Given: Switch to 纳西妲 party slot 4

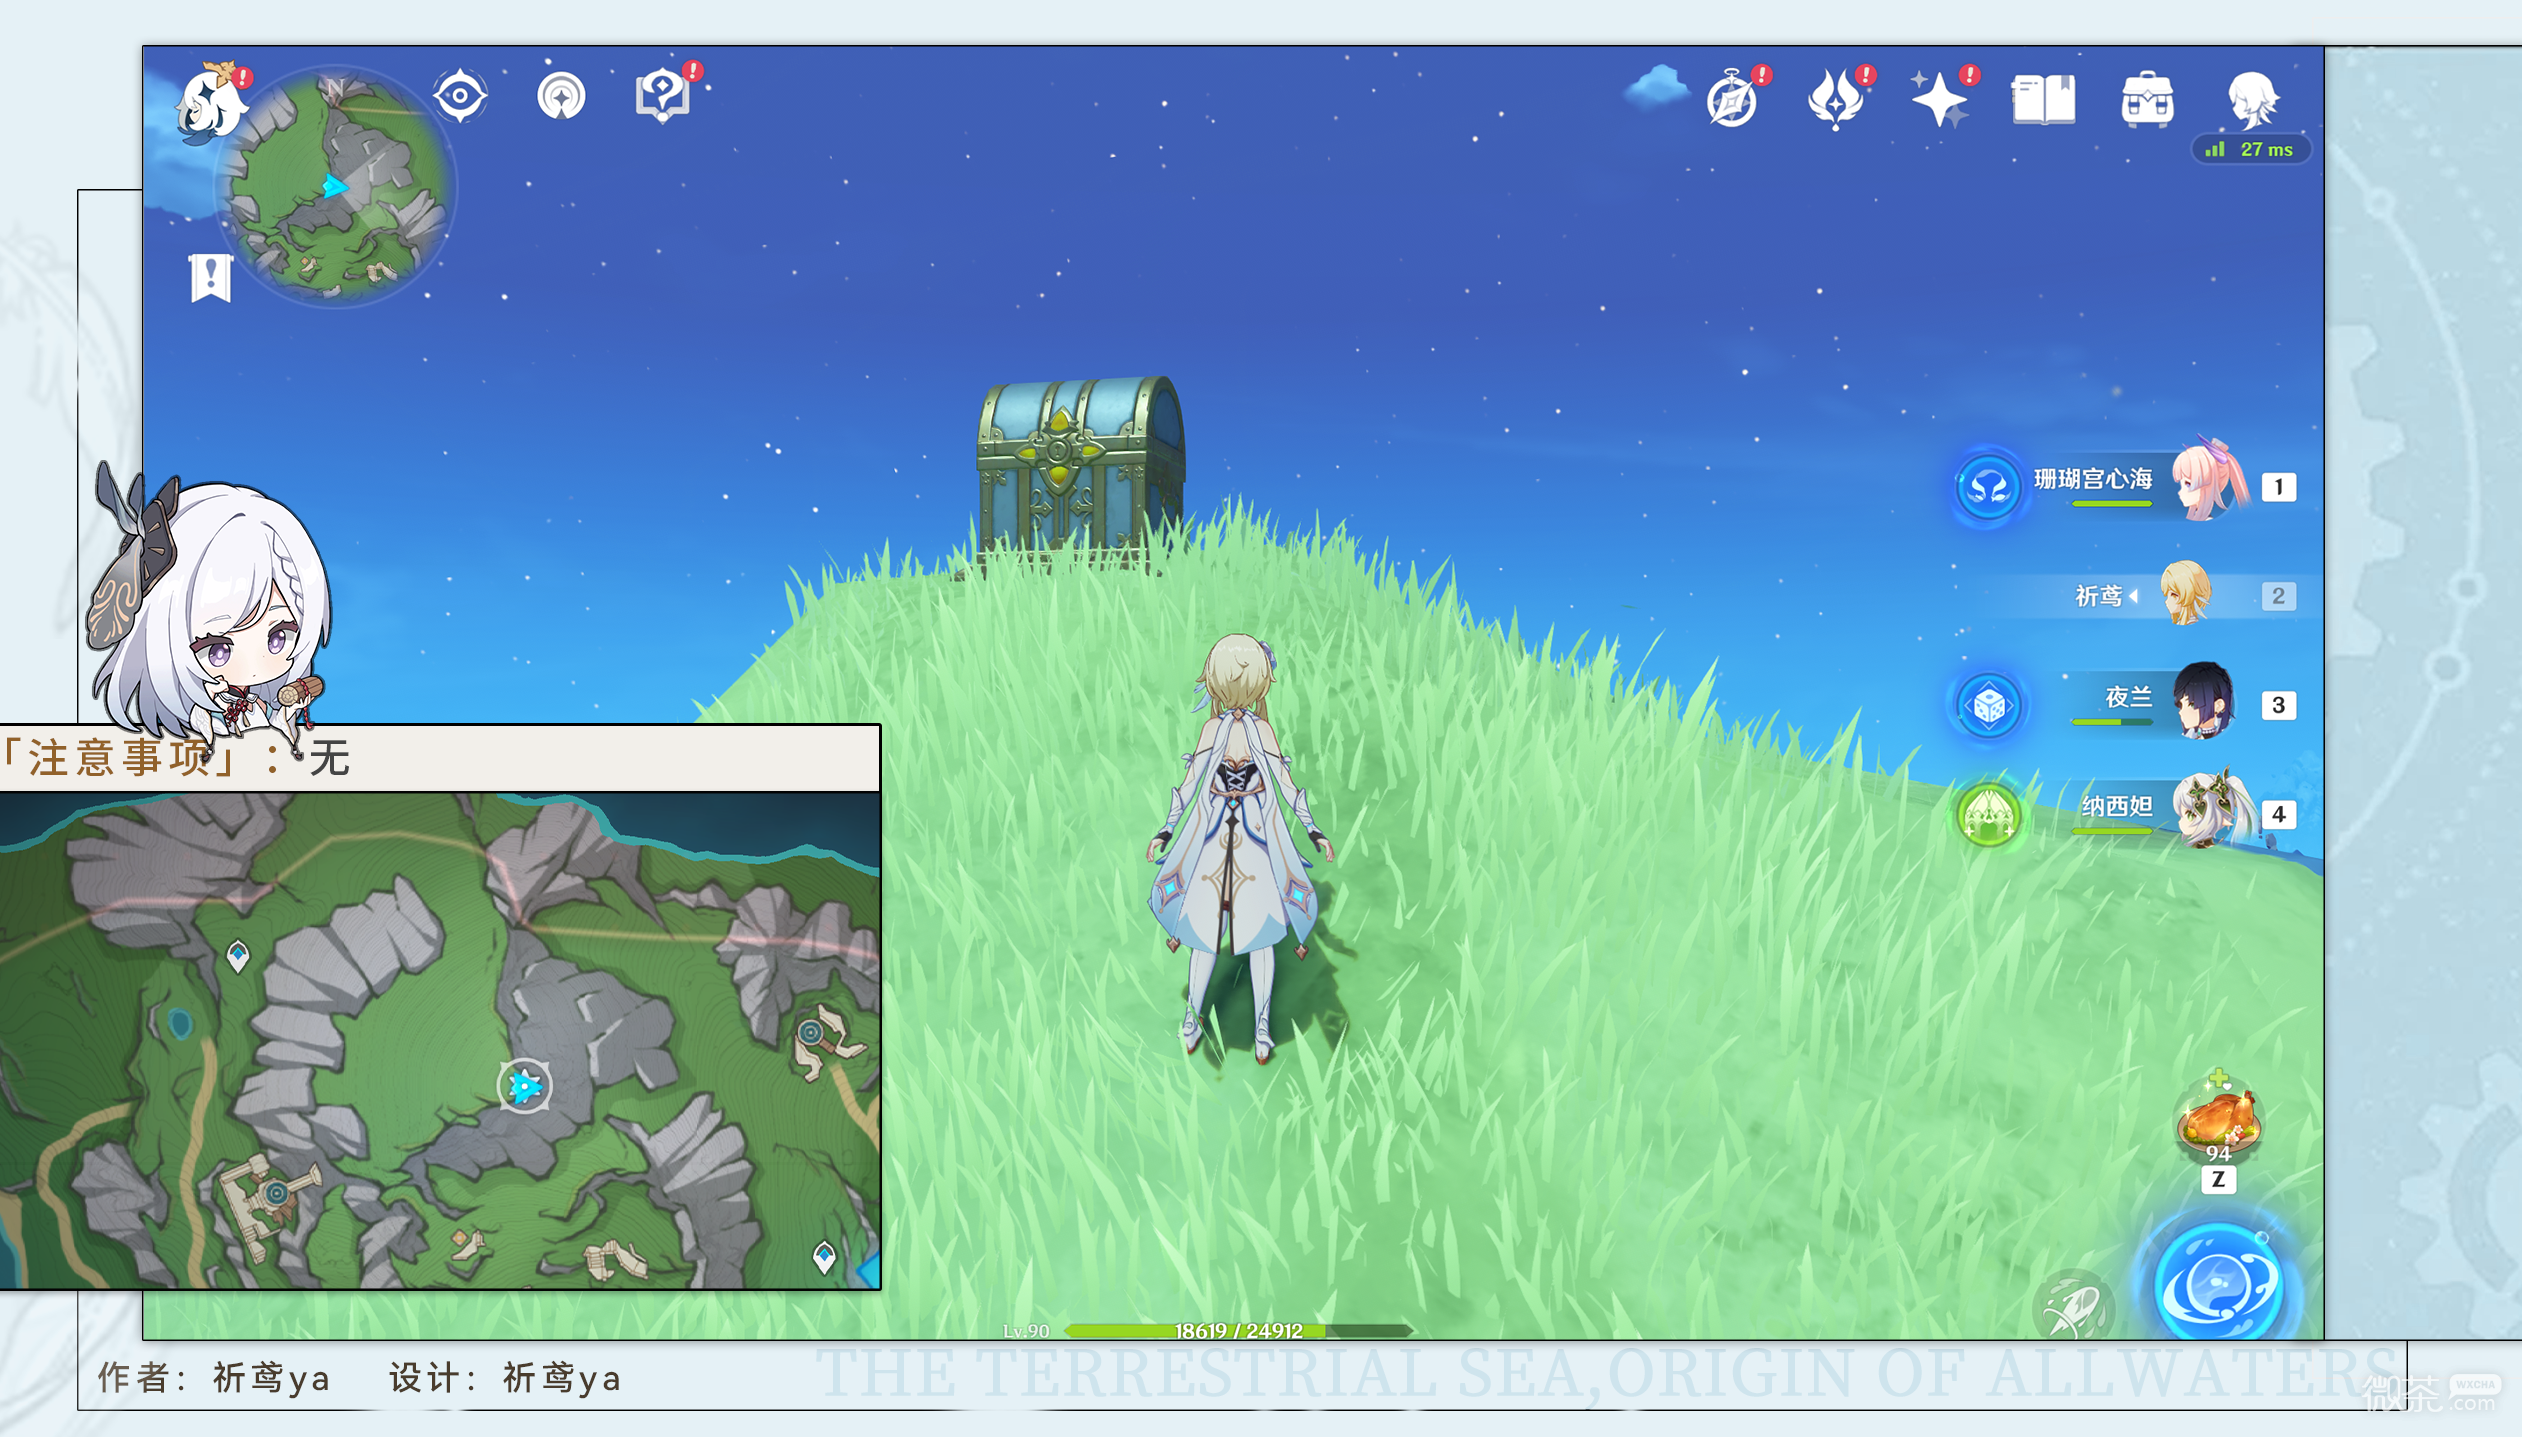Looking at the screenshot, I should click(2185, 812).
